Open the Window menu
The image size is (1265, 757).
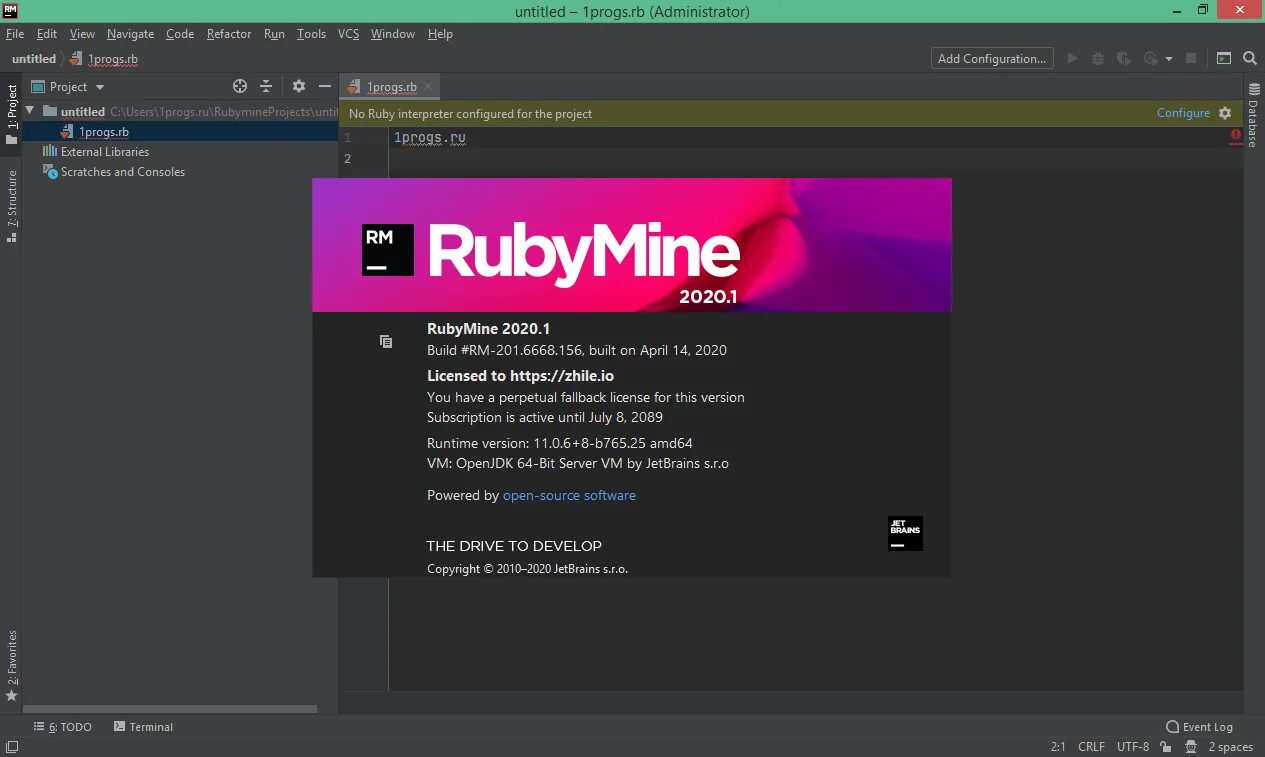pos(393,33)
